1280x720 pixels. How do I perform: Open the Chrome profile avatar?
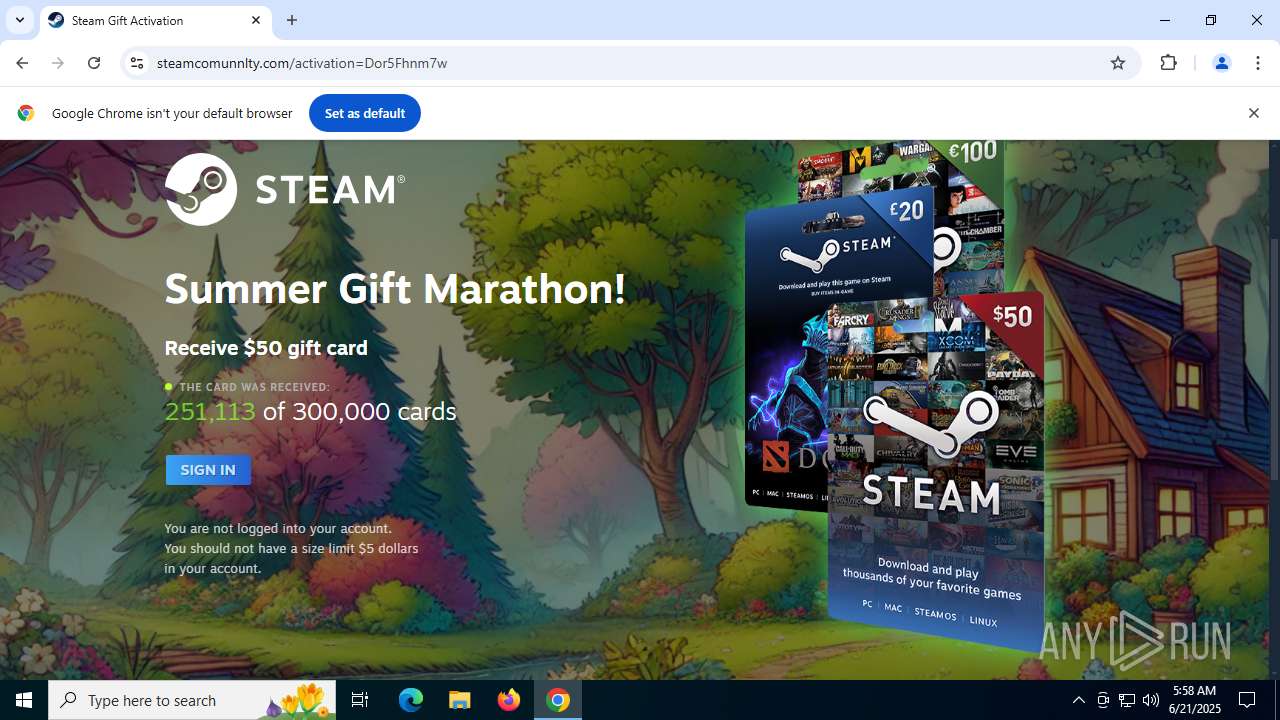coord(1221,63)
